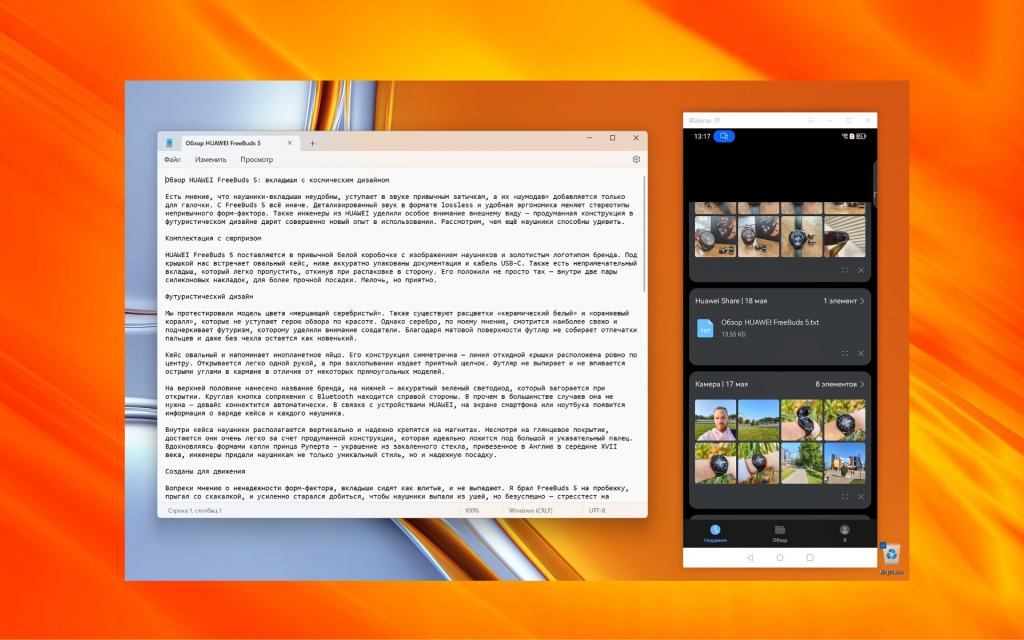Tap the phone Recents navigation square

pos(810,558)
